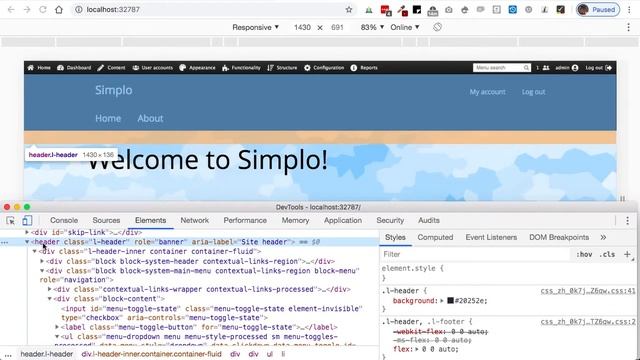The image size is (640, 360).
Task: Activate the inspect element picker icon
Action: [11, 220]
